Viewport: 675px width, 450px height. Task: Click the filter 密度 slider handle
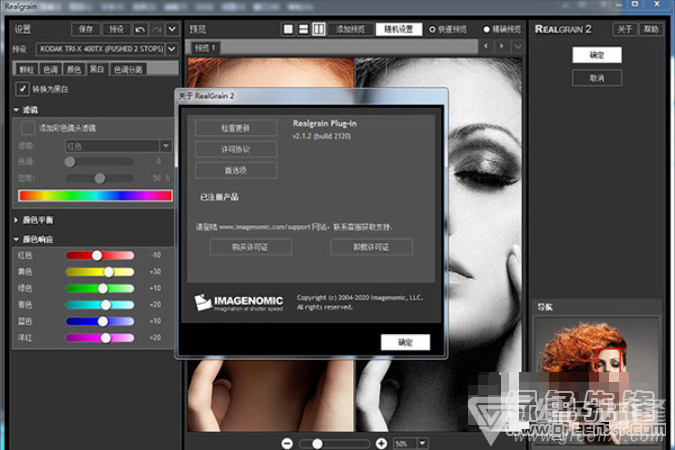coord(100,178)
